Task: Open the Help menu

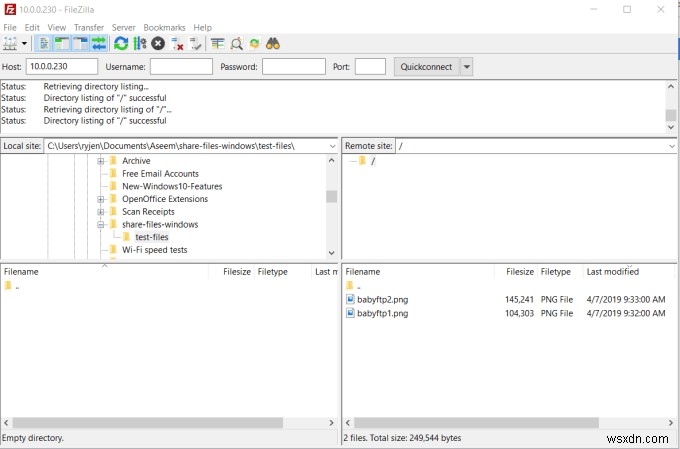Action: pyautogui.click(x=203, y=27)
